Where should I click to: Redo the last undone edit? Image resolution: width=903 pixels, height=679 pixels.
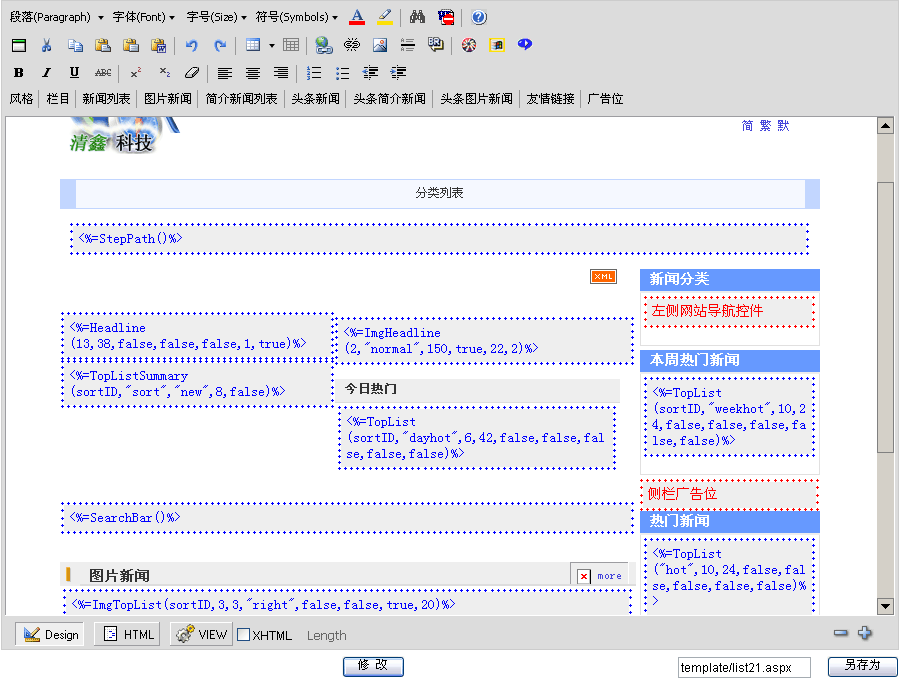pos(220,45)
